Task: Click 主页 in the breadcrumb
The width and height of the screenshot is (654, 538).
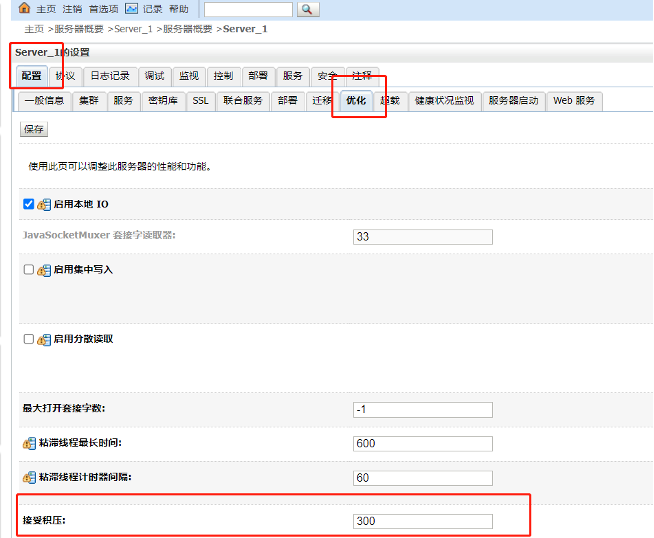Action: coord(34,29)
